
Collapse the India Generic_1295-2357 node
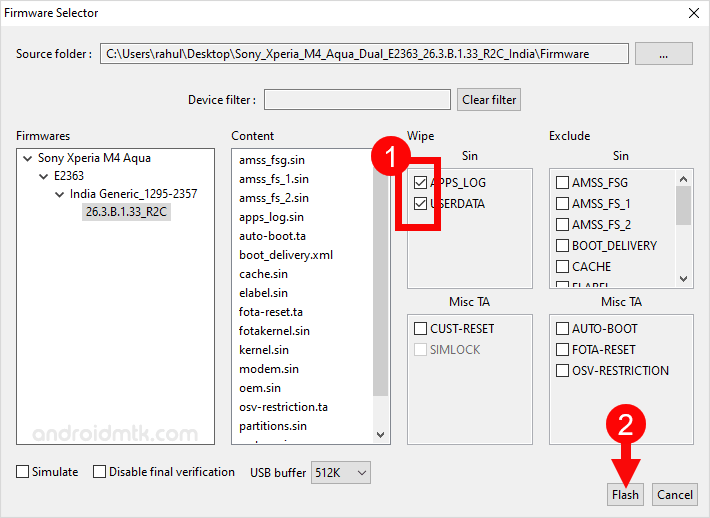59,195
